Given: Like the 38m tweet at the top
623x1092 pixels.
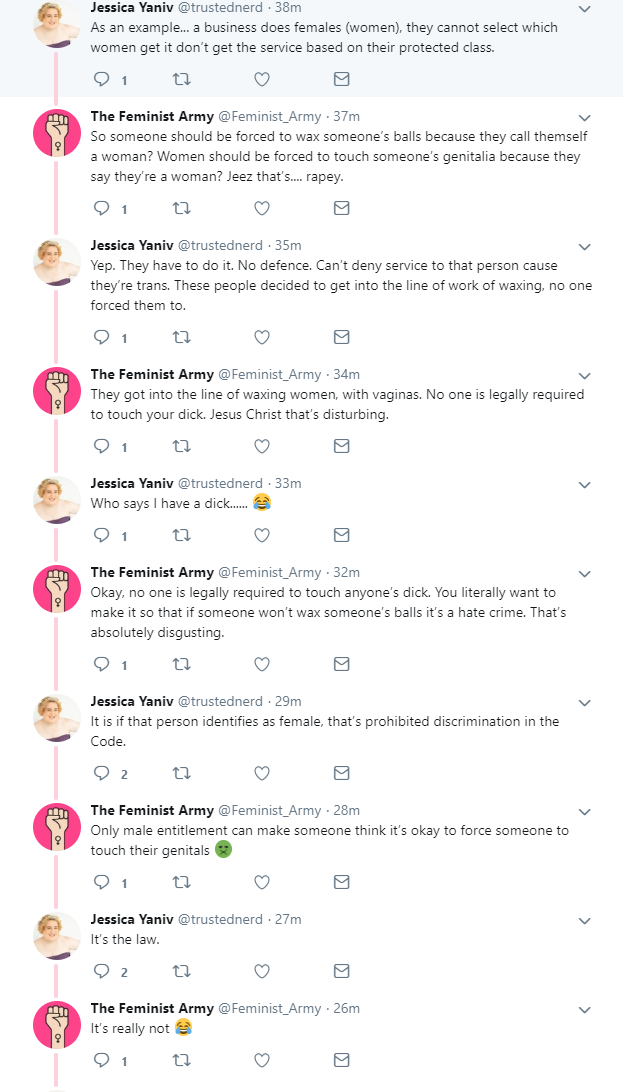Looking at the screenshot, I should 262,79.
